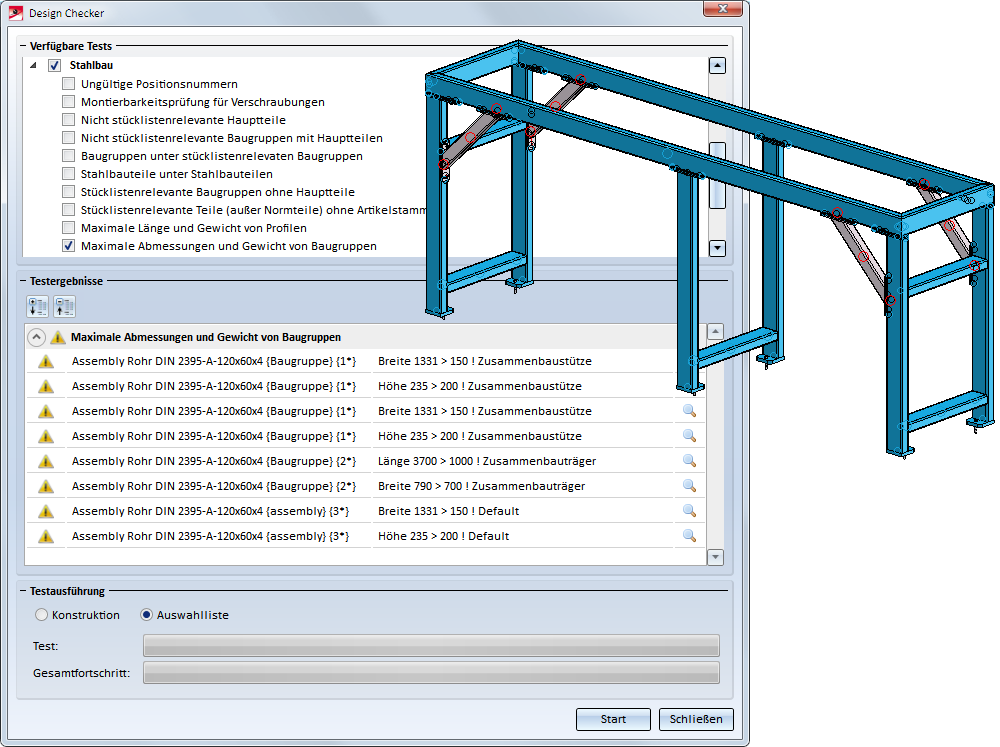Click the expand all results icon

click(x=37, y=307)
